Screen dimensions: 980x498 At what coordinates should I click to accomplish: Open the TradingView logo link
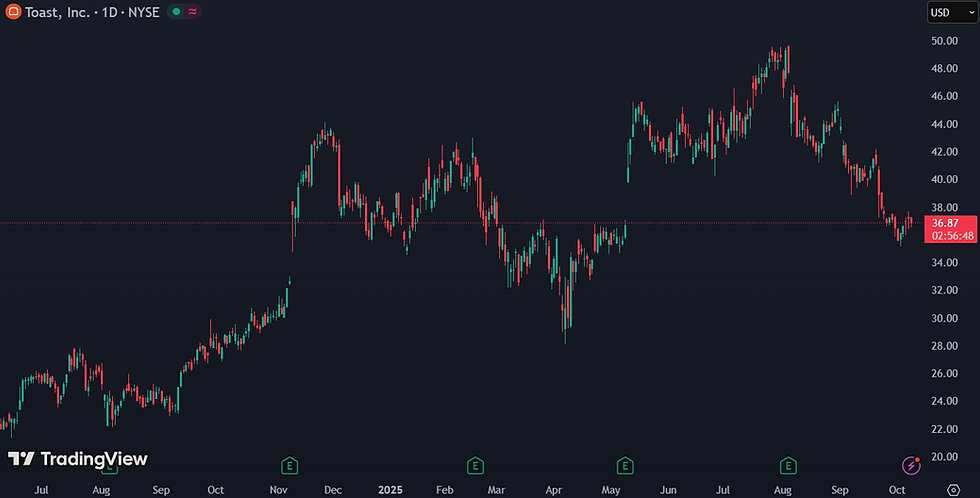78,459
